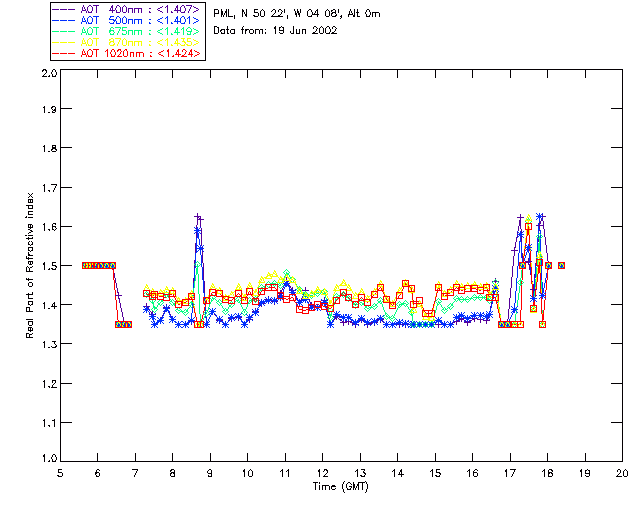Click the 5 x-axis tick label
Image resolution: width=640 pixels, height=512 pixels.
point(60,473)
